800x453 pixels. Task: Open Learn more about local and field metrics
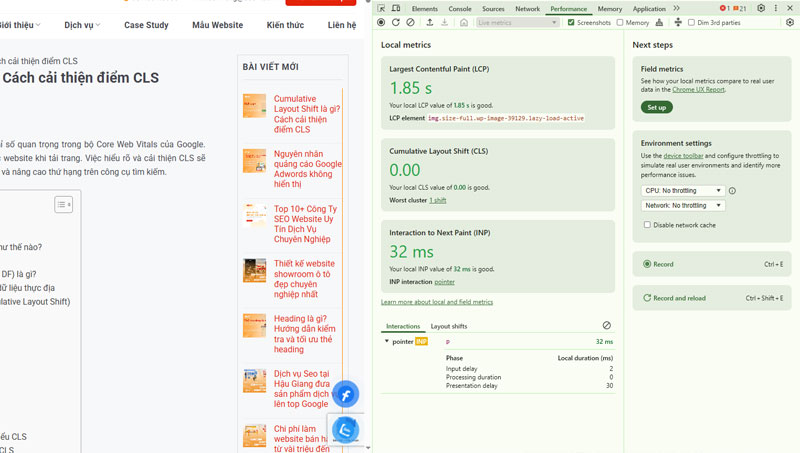437,302
